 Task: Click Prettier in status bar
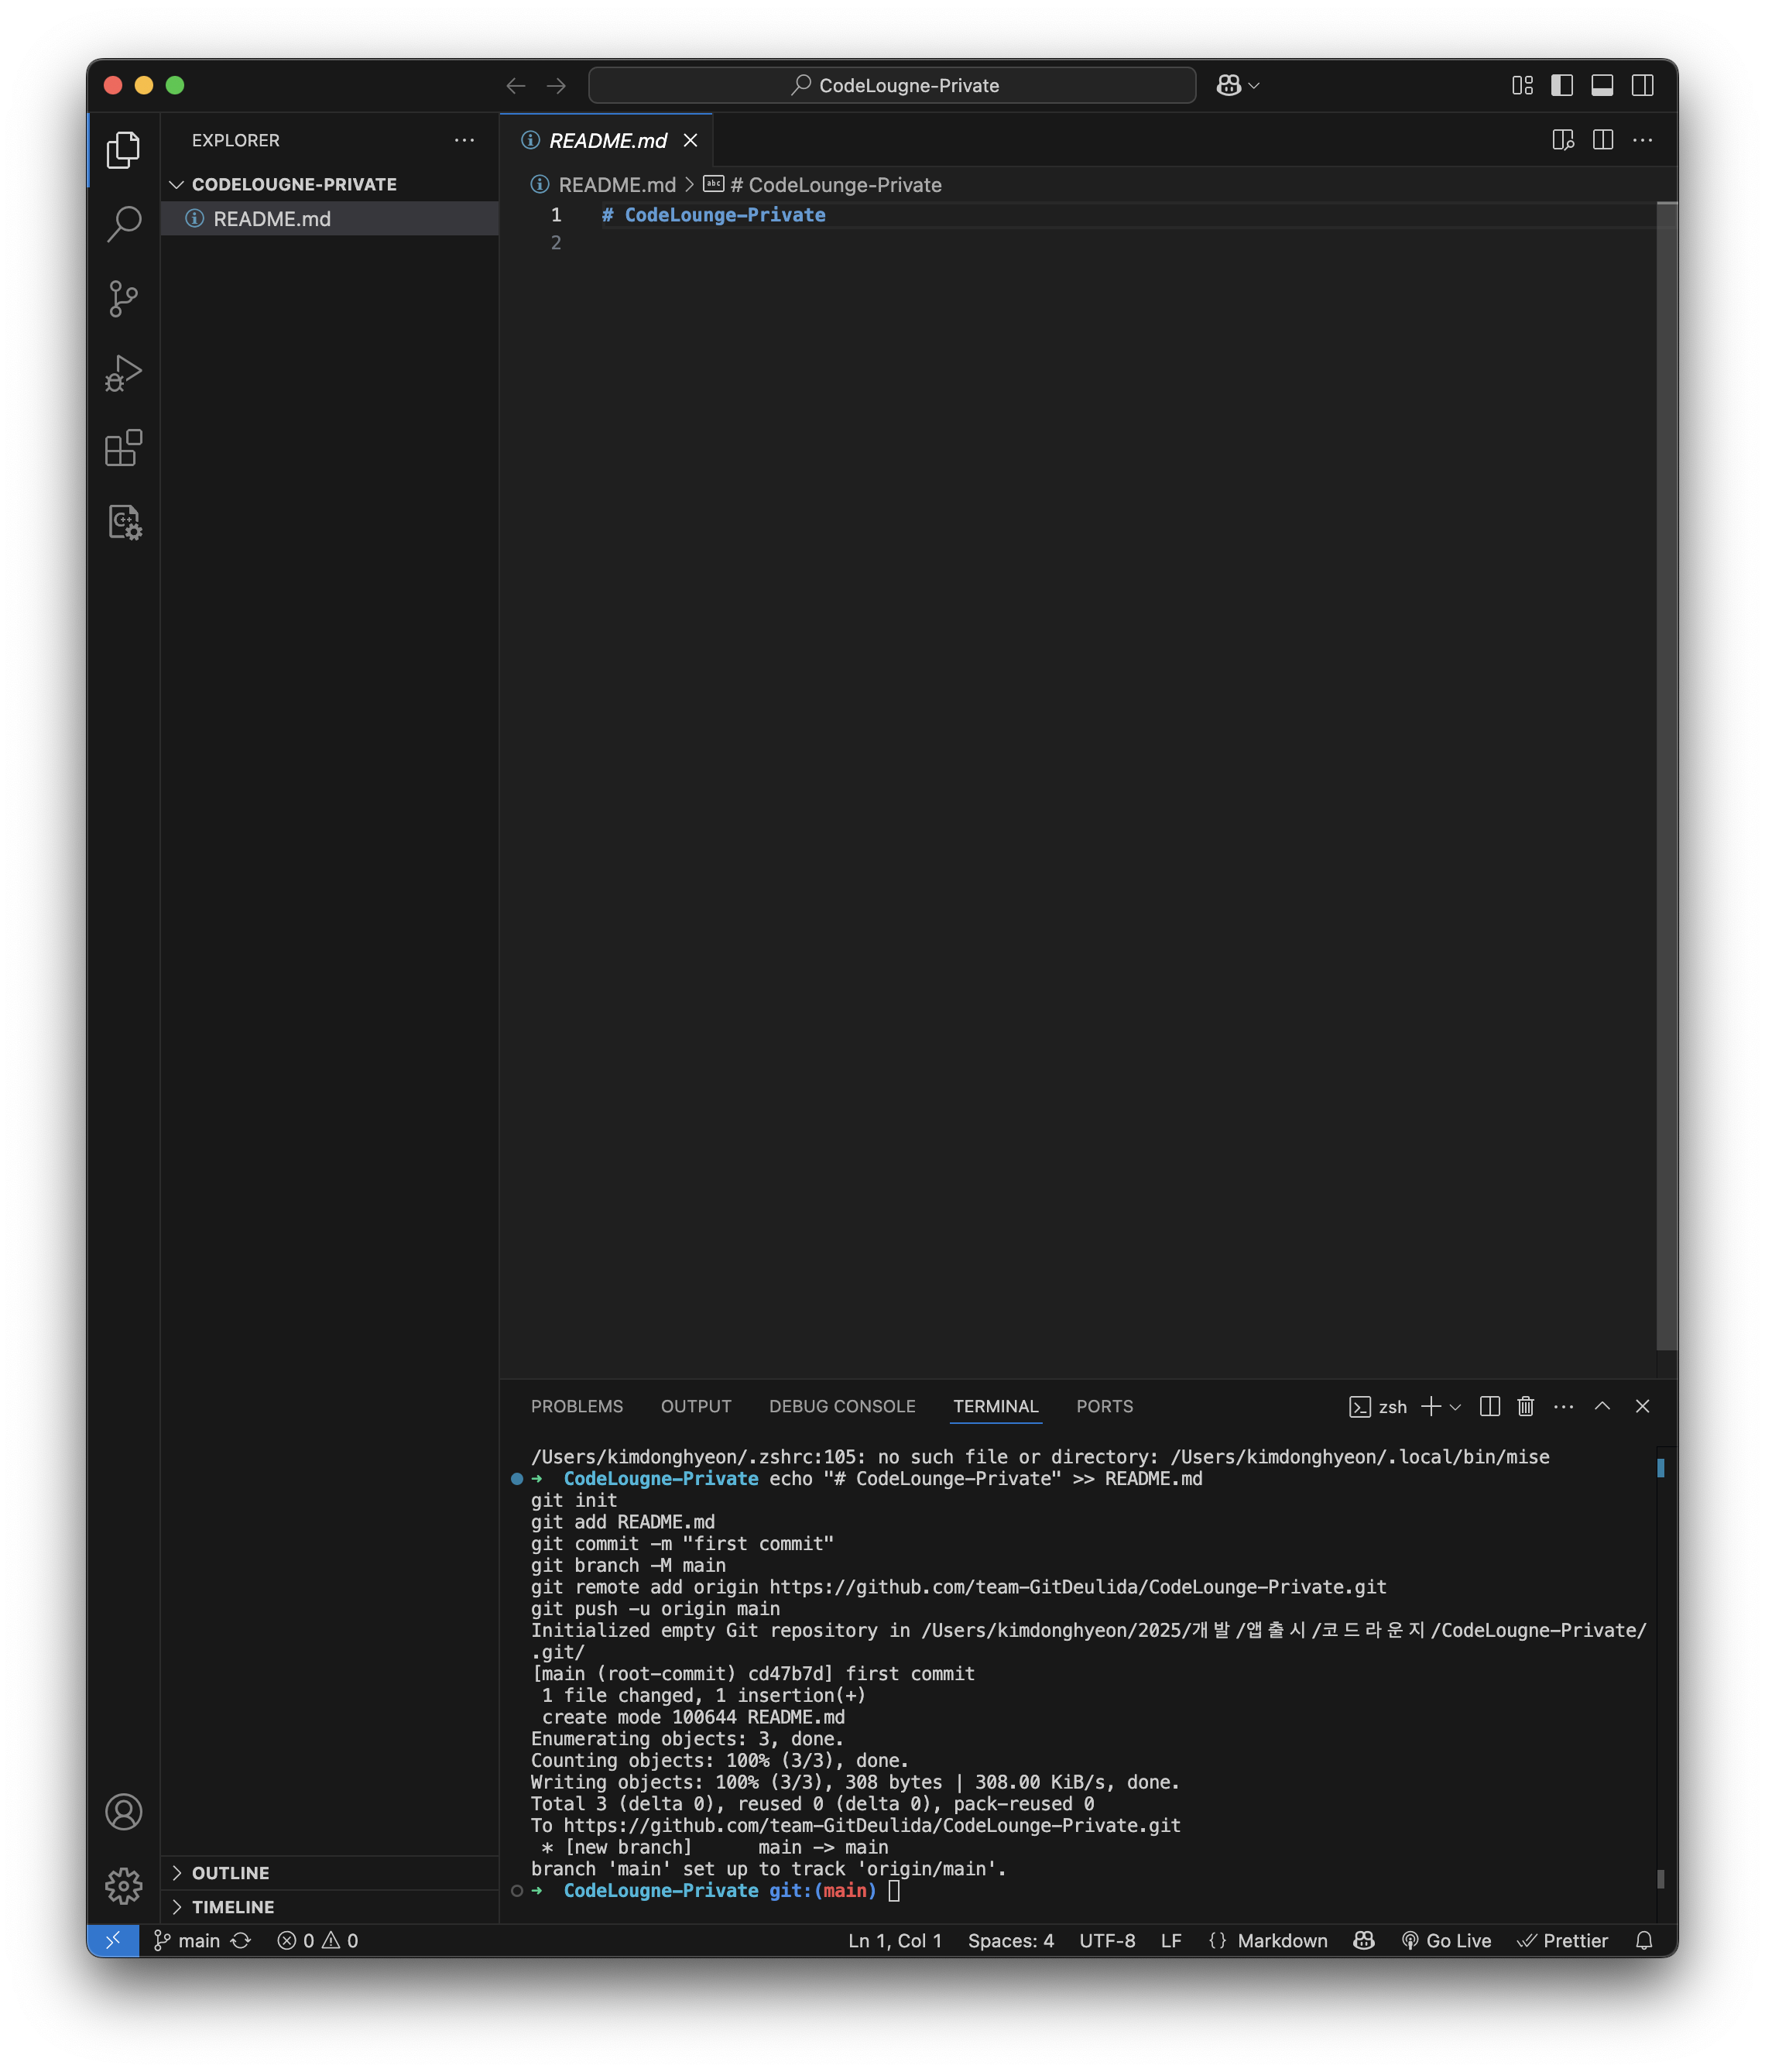[x=1562, y=1940]
